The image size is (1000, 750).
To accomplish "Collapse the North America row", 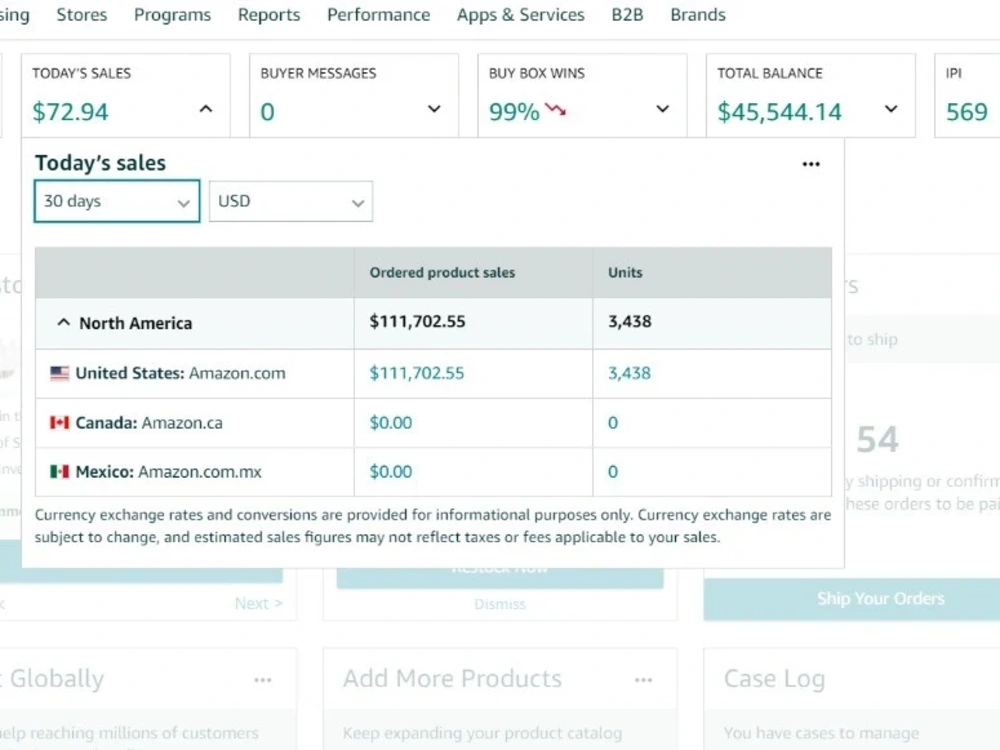I will pos(64,323).
